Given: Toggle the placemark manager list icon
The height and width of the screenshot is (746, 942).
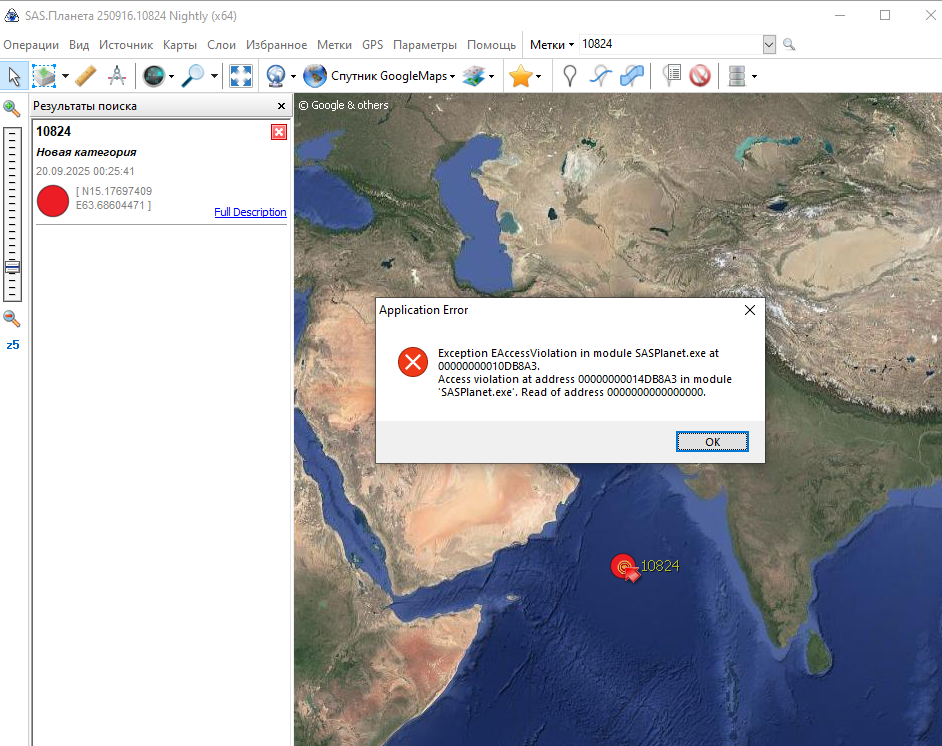Looking at the screenshot, I should click(671, 76).
